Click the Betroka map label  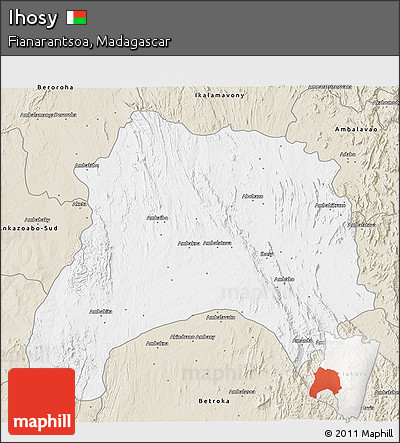(x=214, y=401)
